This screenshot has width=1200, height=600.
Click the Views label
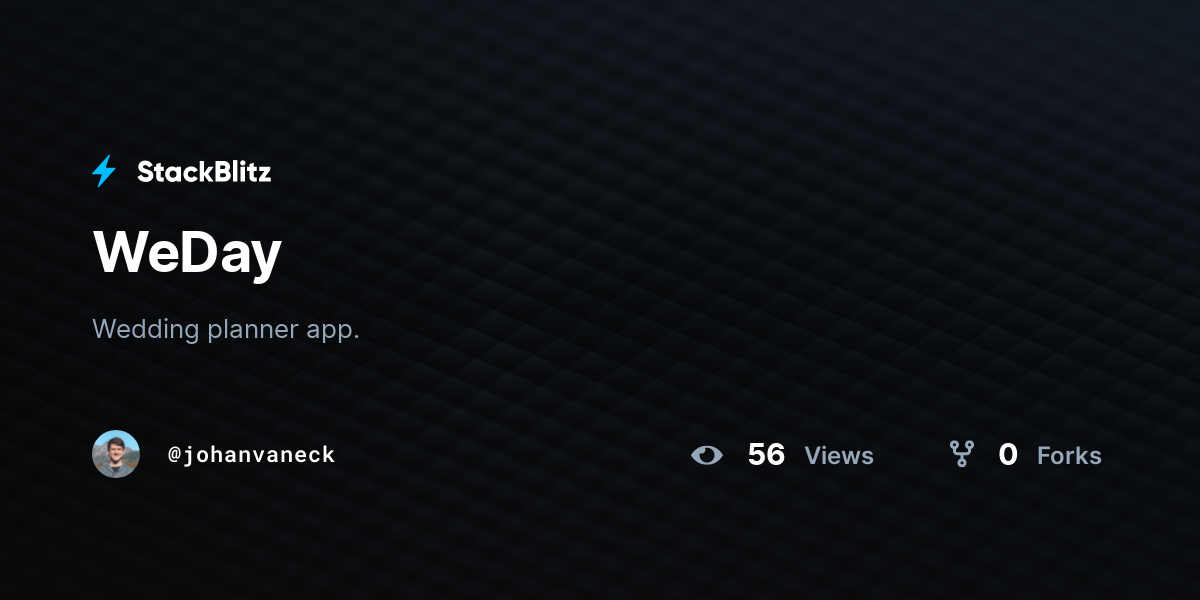[x=839, y=456]
